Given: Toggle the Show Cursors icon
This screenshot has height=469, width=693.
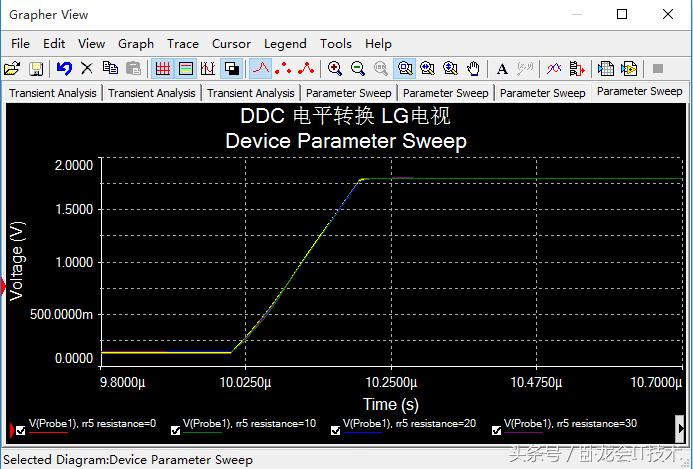Looking at the screenshot, I should [208, 69].
